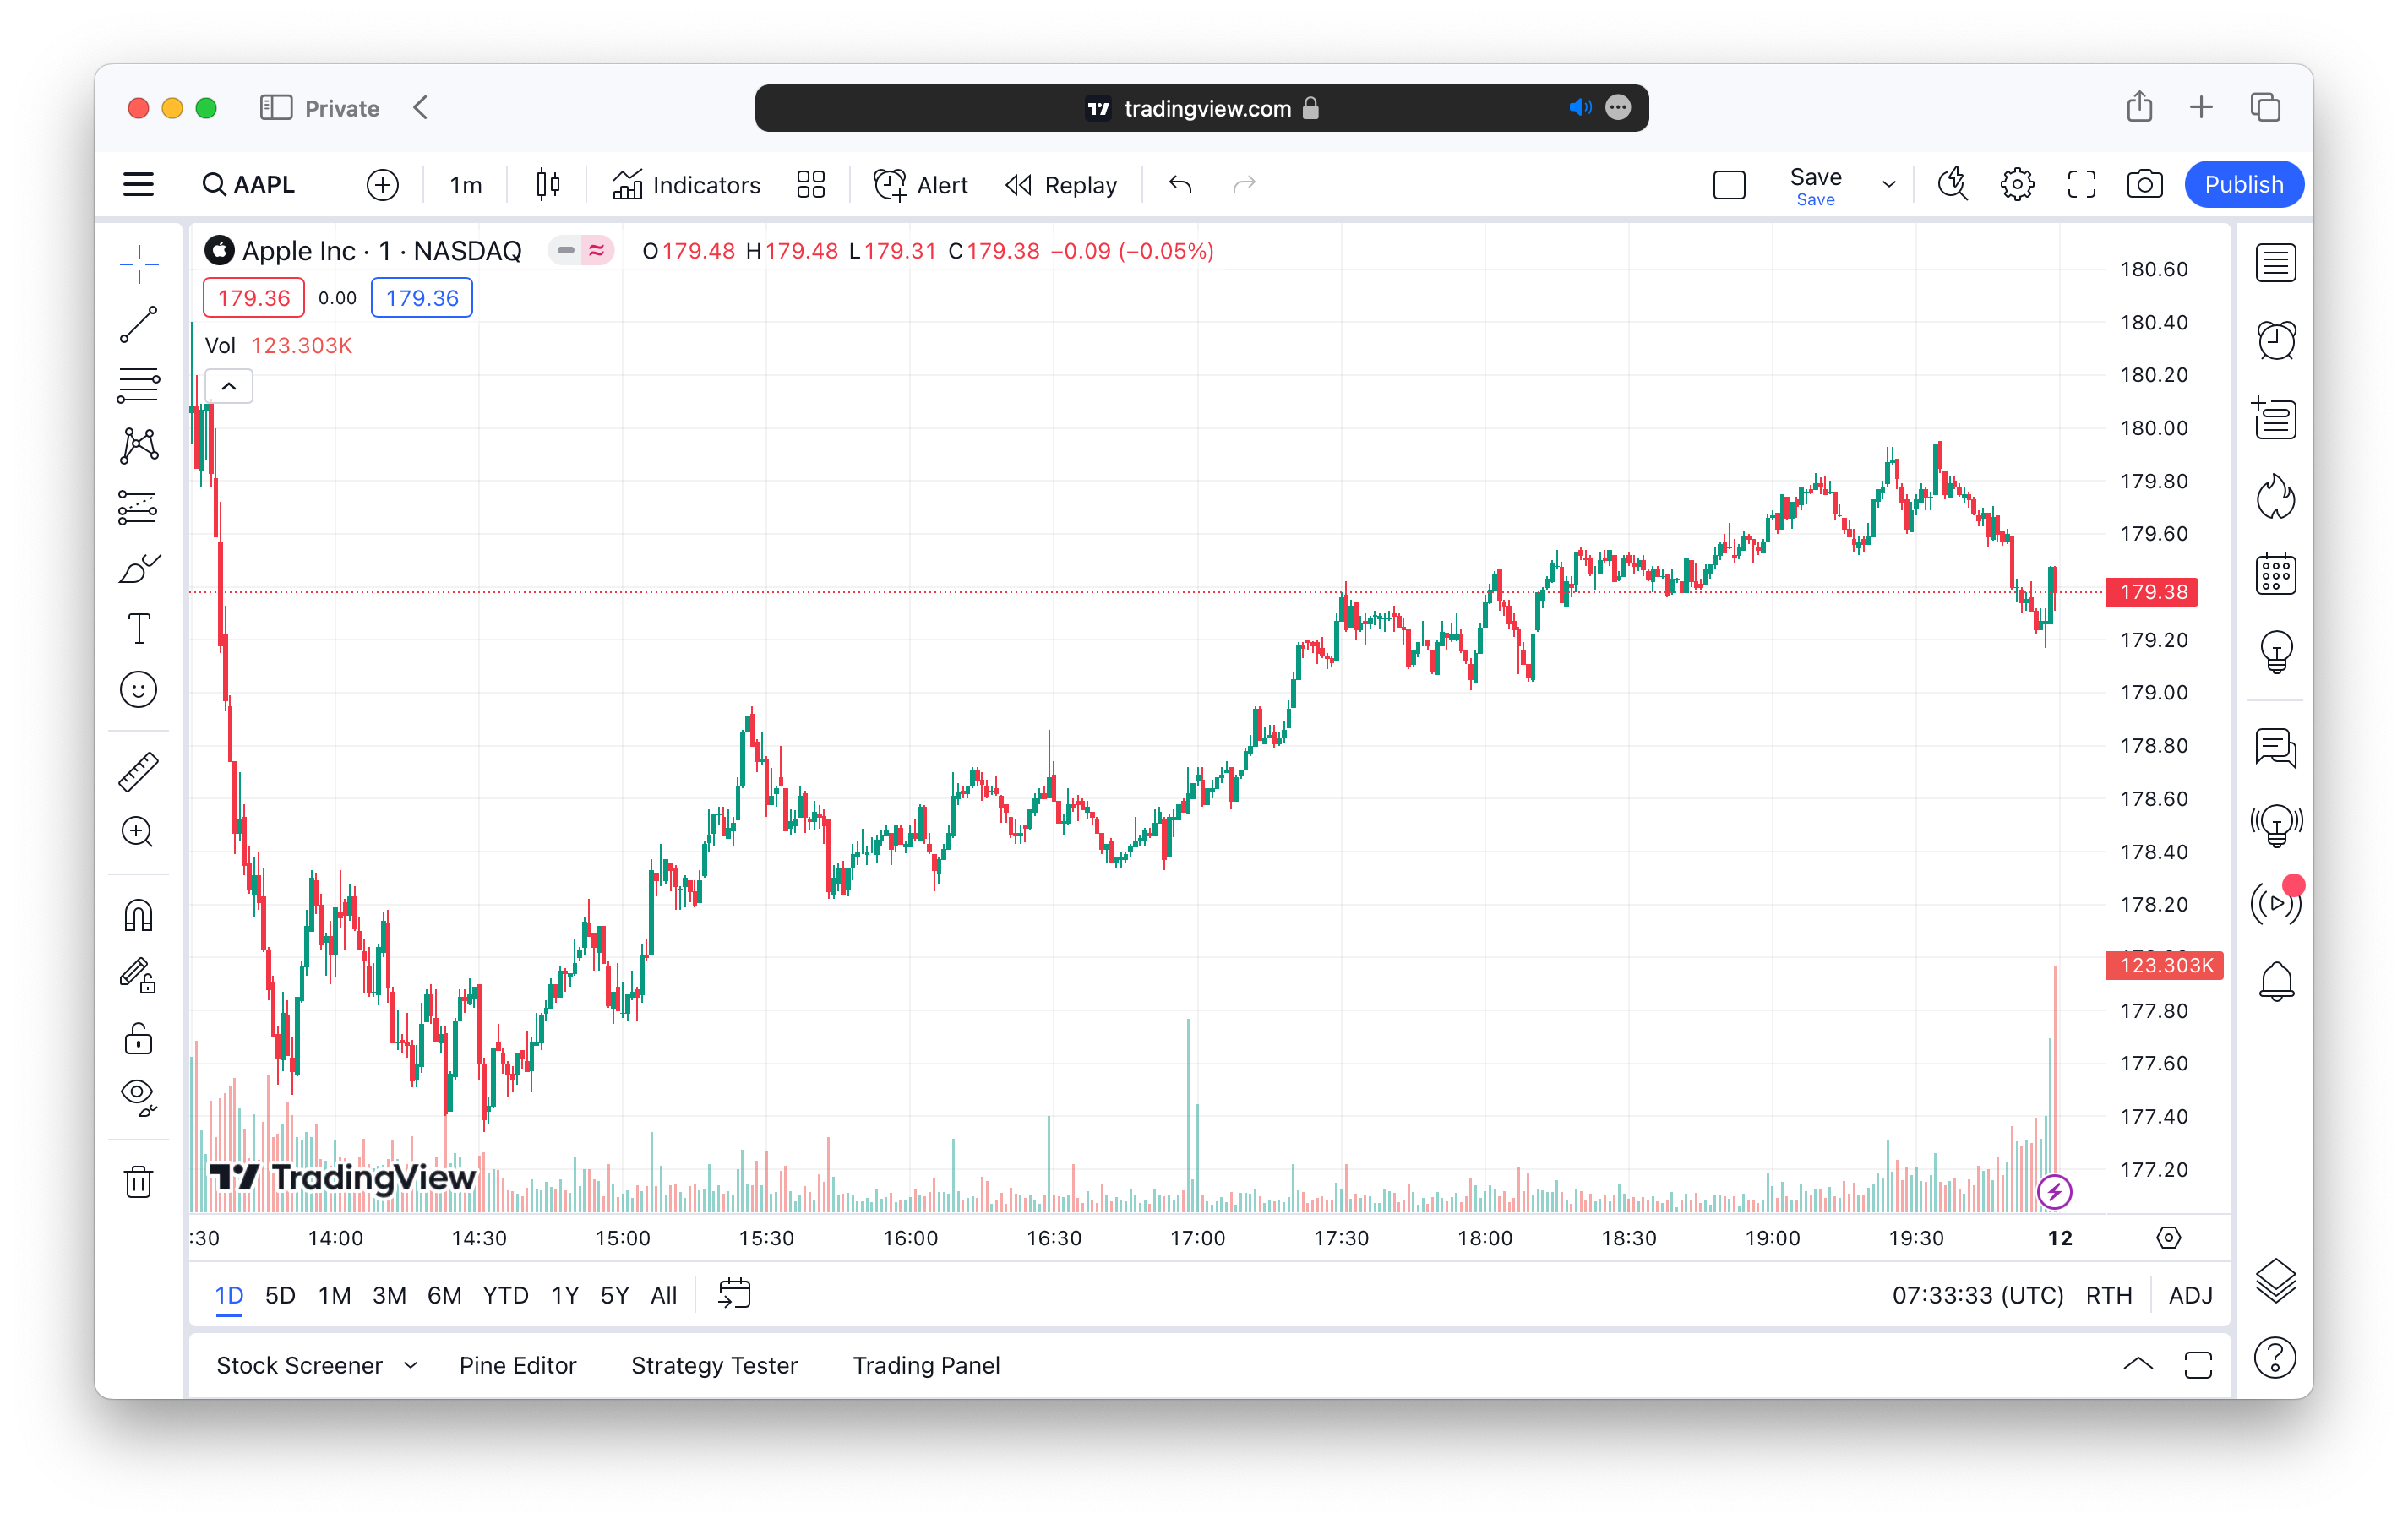Select the brush drawing tool
Image resolution: width=2408 pixels, height=1524 pixels.
coord(138,569)
